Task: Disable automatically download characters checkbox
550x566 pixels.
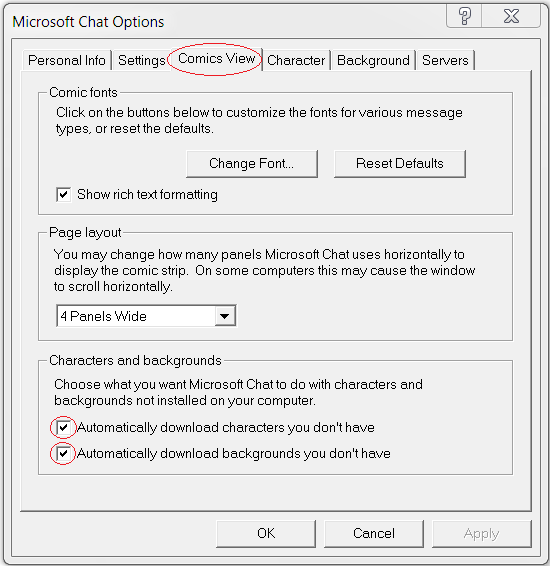Action: point(64,428)
